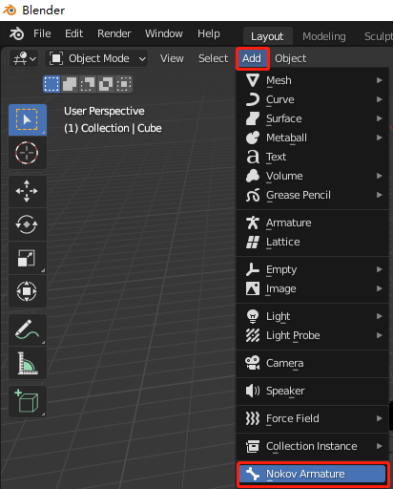Screen dimensions: 394x489
Task: Activate the Rotate tool
Action: tap(27, 224)
